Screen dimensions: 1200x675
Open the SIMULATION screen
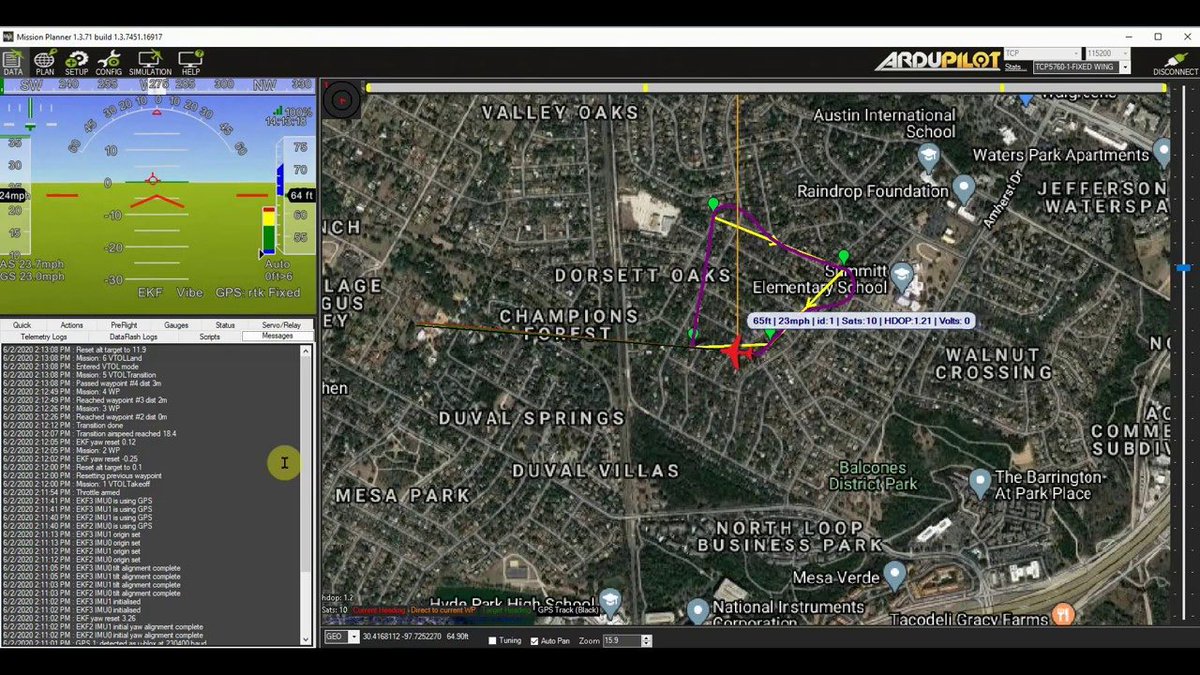(150, 63)
